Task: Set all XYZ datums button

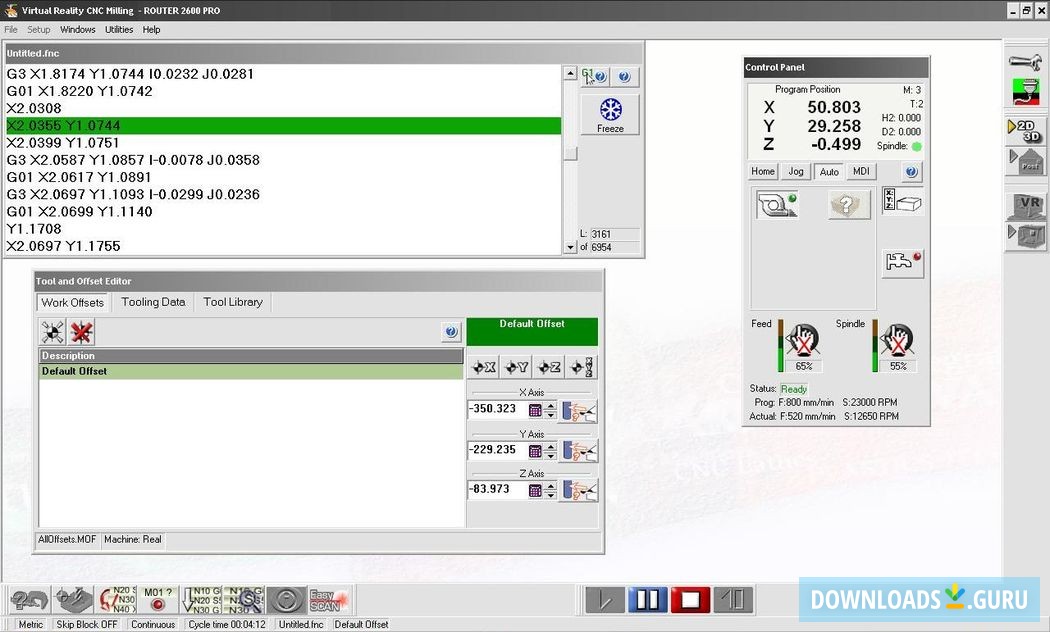Action: pyautogui.click(x=581, y=367)
